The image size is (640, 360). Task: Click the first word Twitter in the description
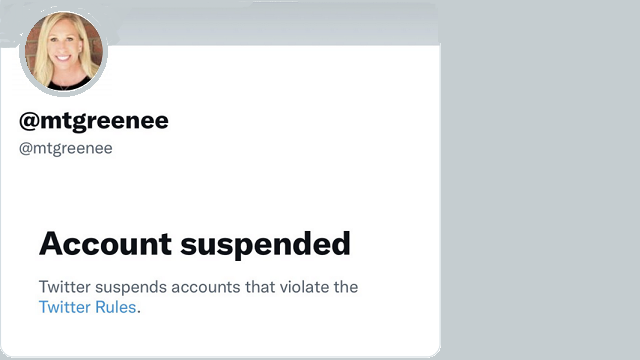[64, 287]
